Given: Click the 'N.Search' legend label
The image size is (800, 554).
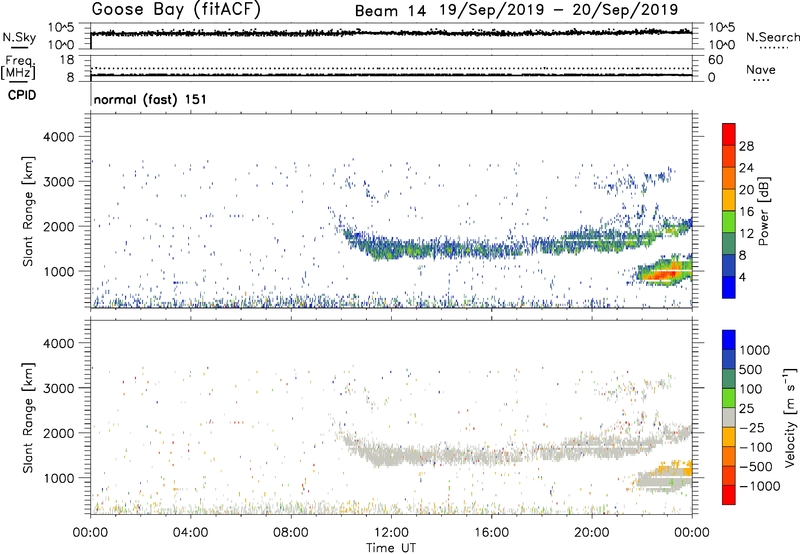Looking at the screenshot, I should pos(773,37).
